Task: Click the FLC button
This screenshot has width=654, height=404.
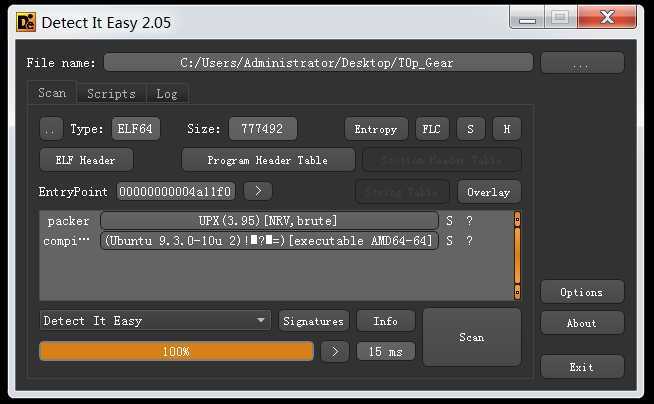Action: 432,129
